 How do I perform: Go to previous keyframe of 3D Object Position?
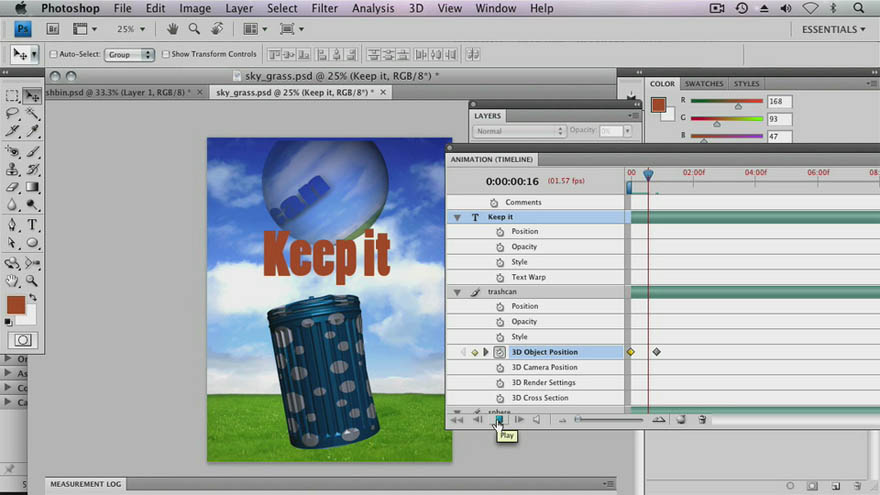coord(463,352)
